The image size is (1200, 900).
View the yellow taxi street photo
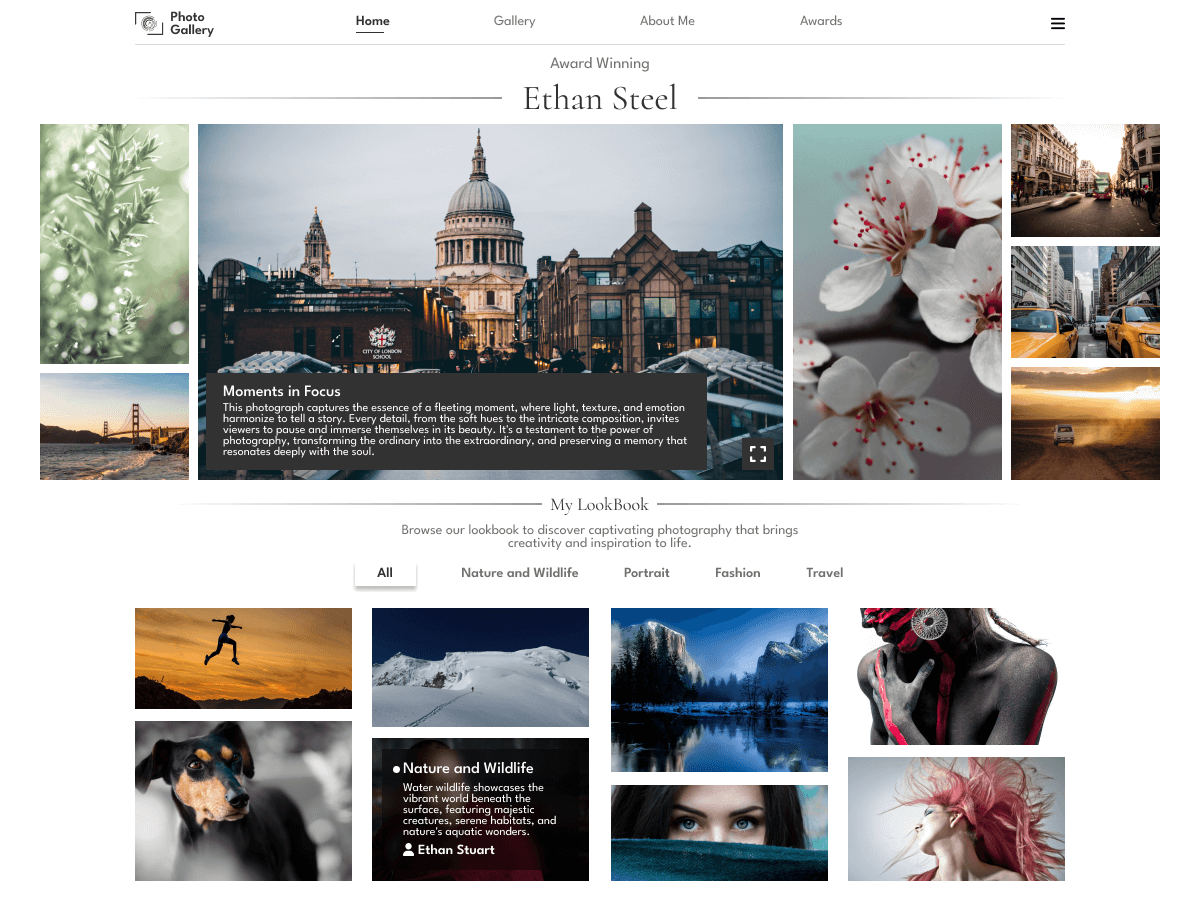point(1085,302)
